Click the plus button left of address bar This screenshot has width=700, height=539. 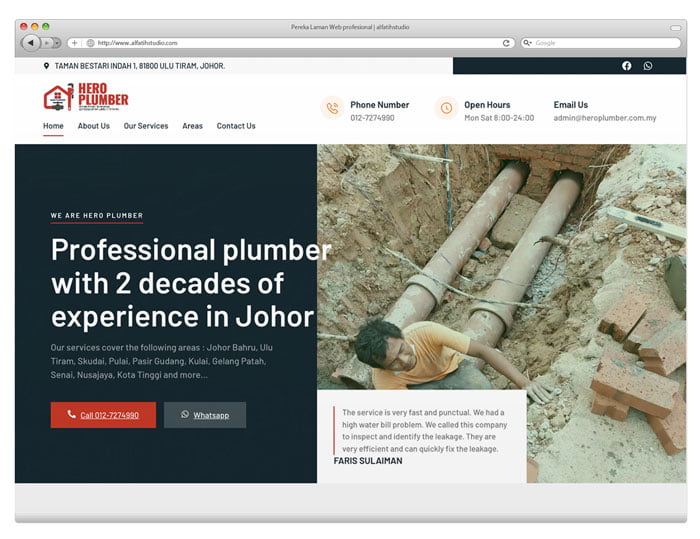tap(74, 43)
